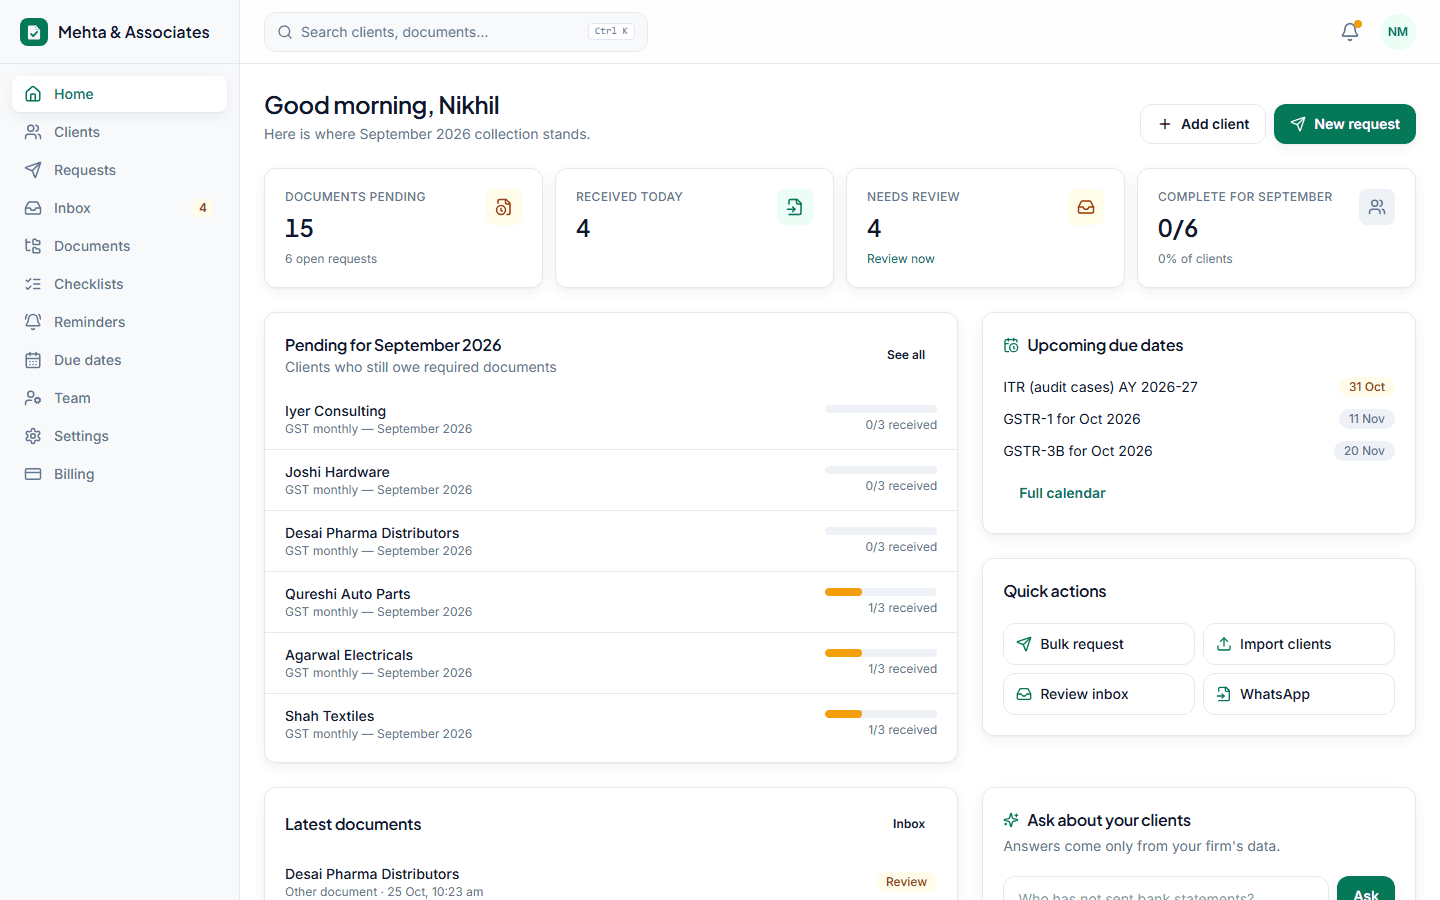This screenshot has width=1440, height=900.
Task: Open the Home menu item
Action: pyautogui.click(x=120, y=94)
